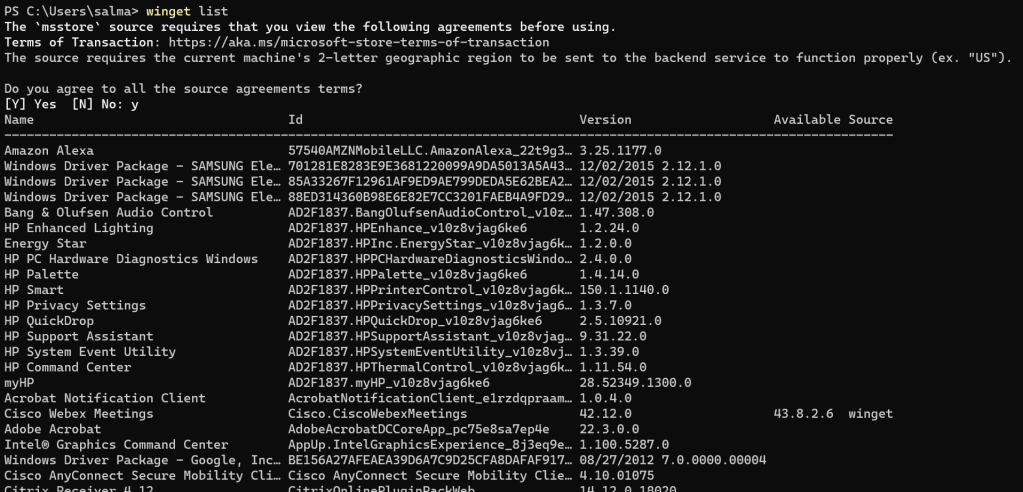Select the Amazon Alexa package row
1023x492 pixels.
48,151
